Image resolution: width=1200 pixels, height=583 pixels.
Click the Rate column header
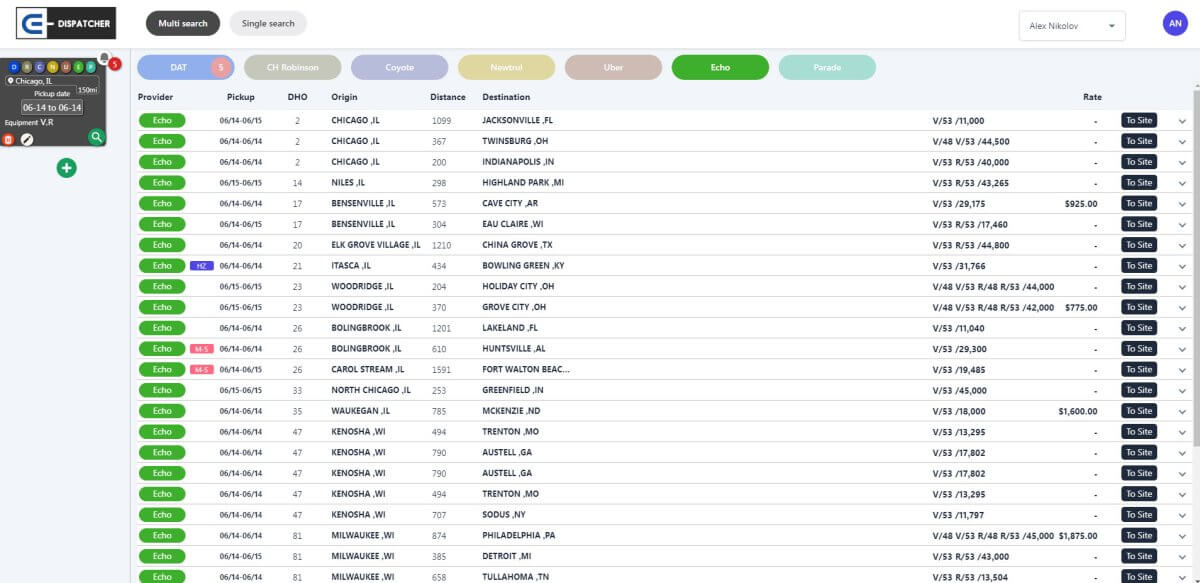tap(1092, 97)
